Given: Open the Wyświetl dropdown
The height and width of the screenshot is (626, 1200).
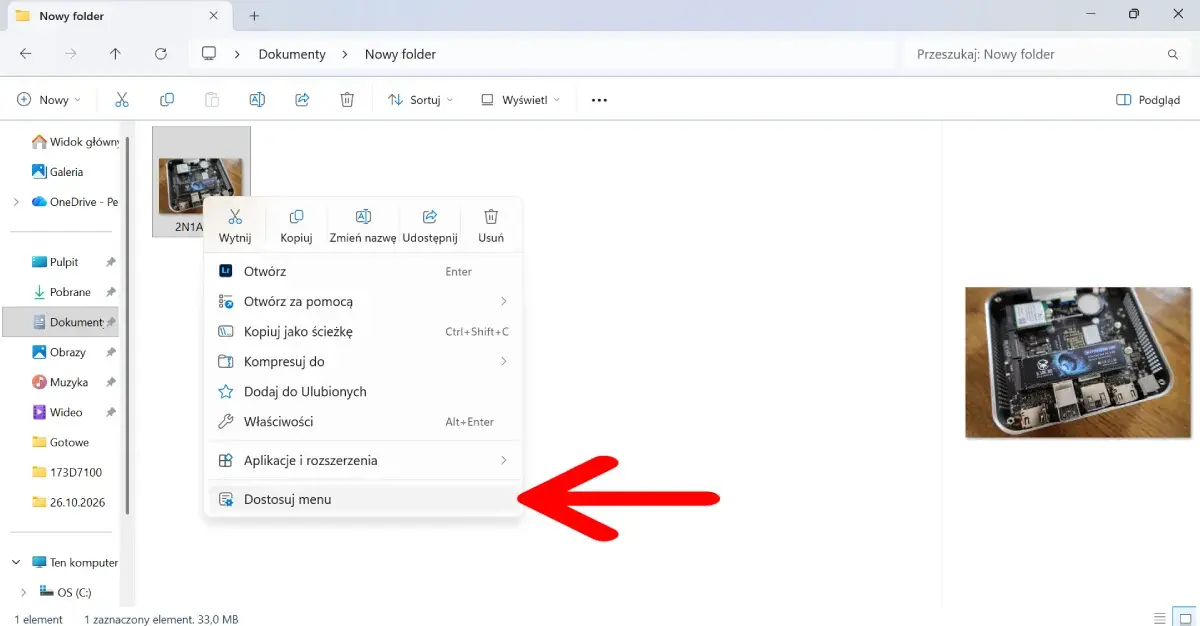Looking at the screenshot, I should point(520,100).
